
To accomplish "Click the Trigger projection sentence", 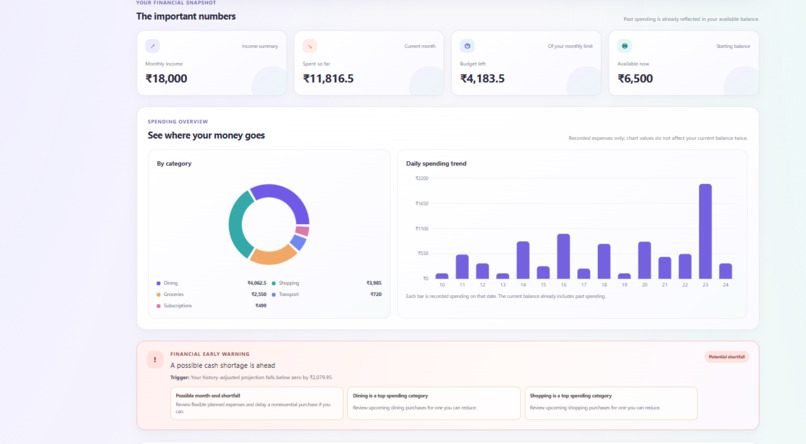I will 251,377.
